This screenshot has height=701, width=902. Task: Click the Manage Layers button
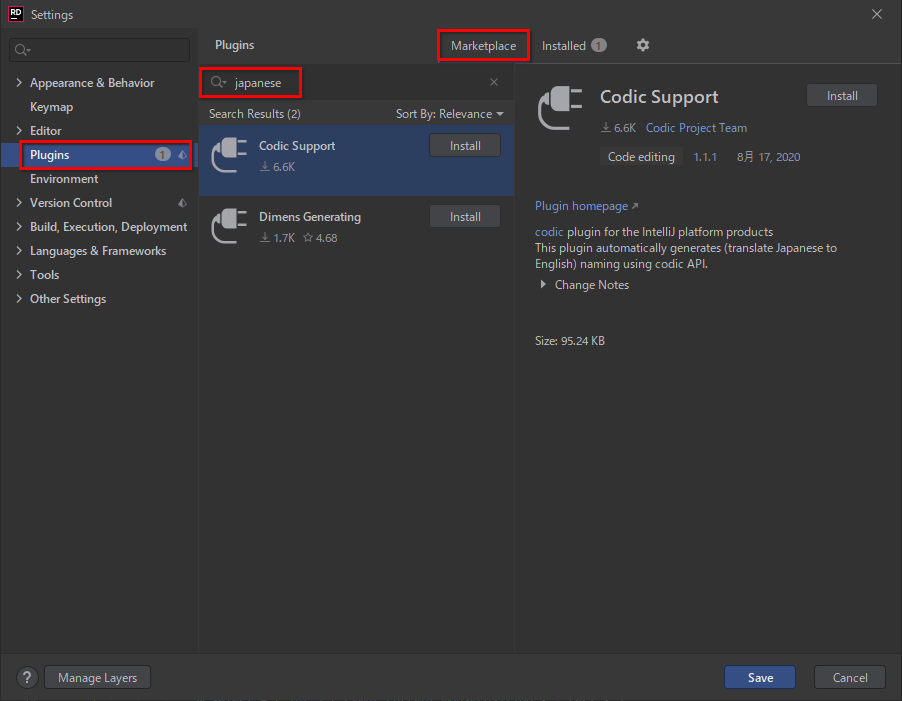pyautogui.click(x=97, y=677)
